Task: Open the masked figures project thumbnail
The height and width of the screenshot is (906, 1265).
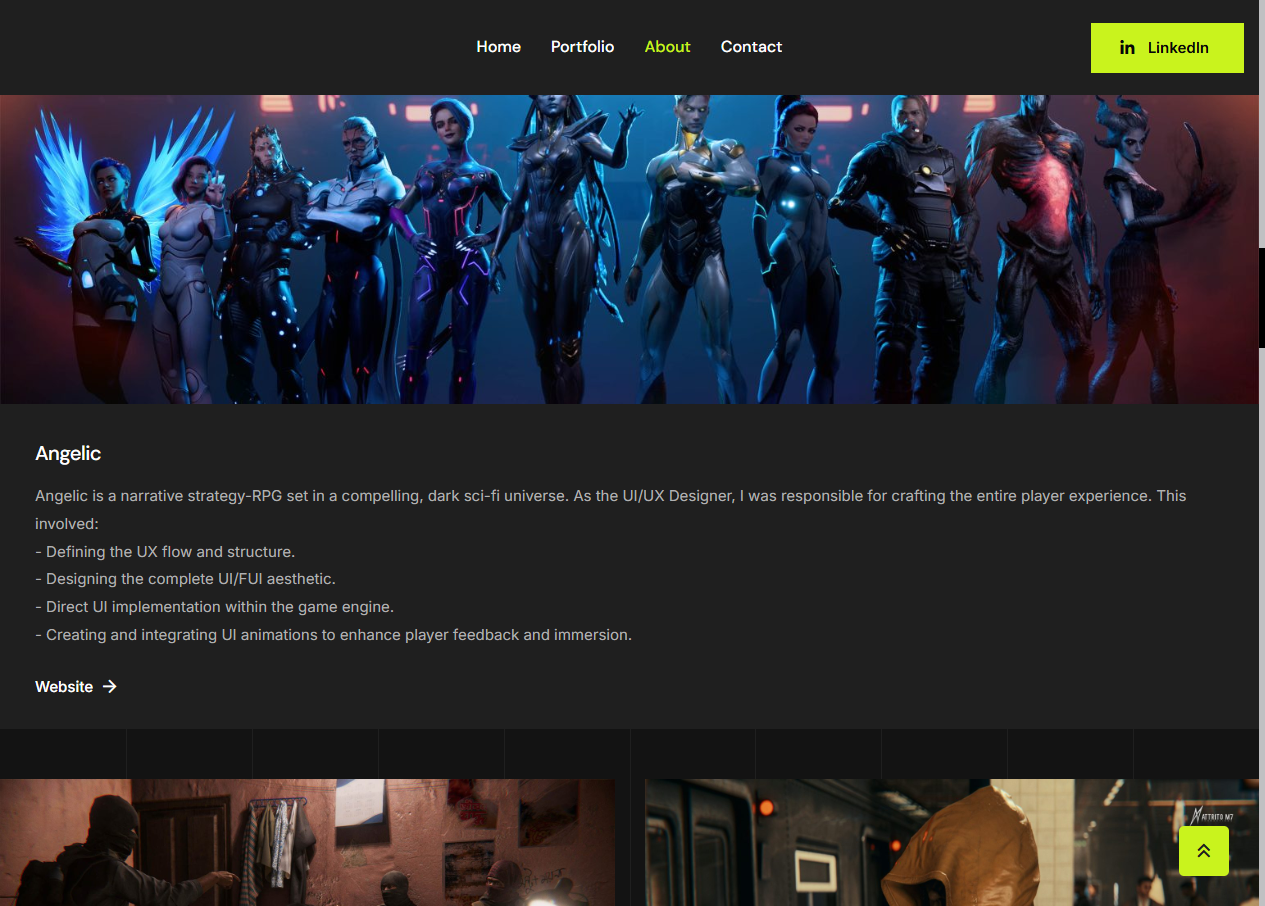Action: tap(307, 842)
